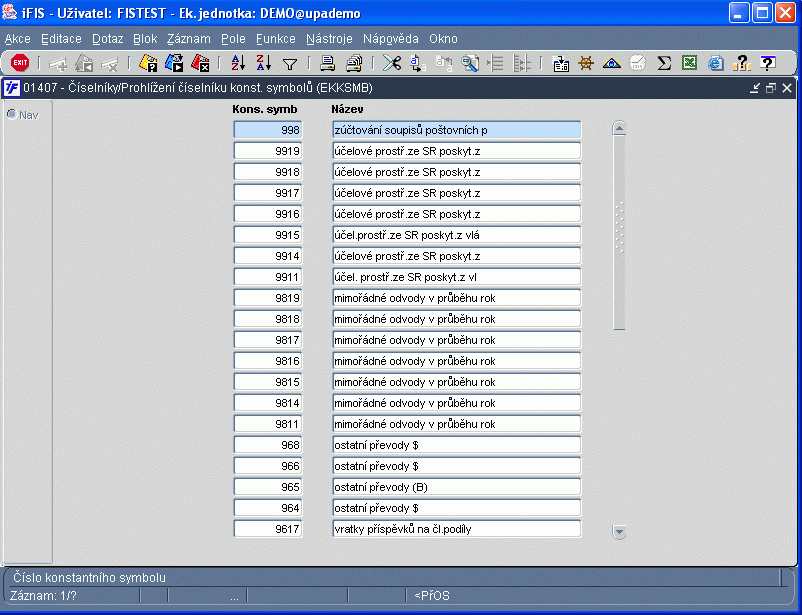Click the multiple printers icon

[x=354, y=63]
